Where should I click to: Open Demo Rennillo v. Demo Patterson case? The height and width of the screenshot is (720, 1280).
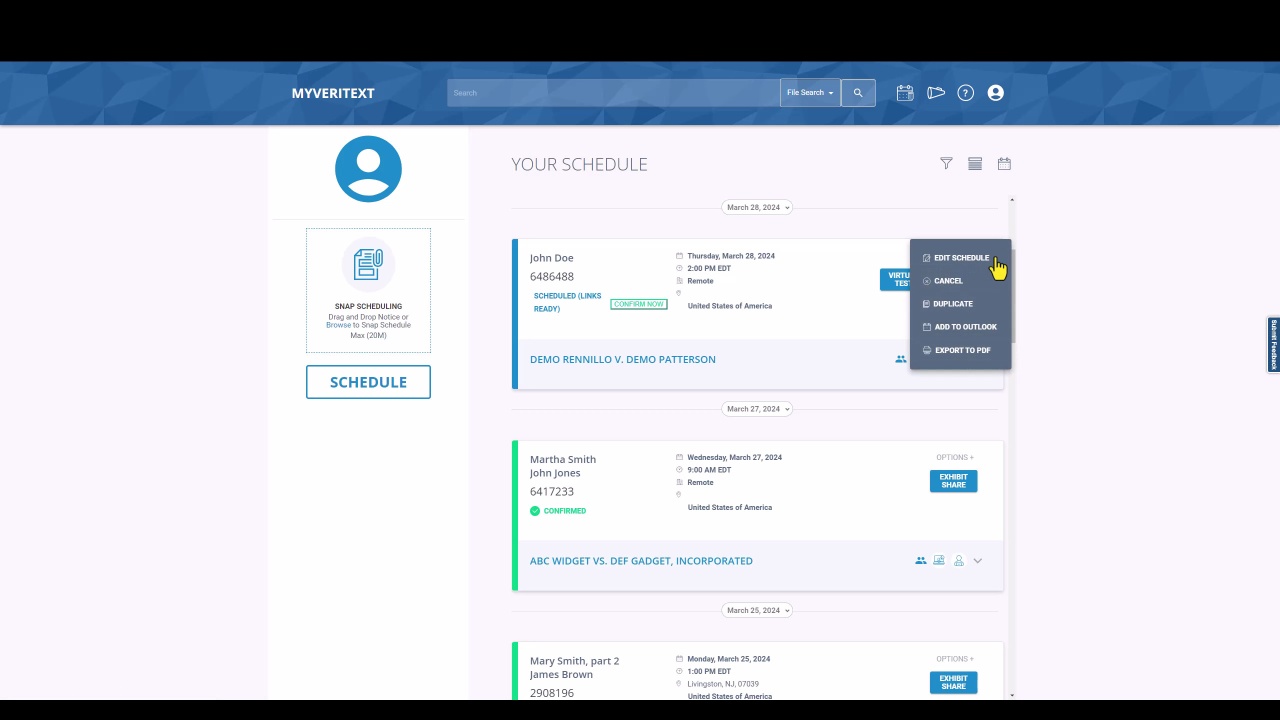623,359
